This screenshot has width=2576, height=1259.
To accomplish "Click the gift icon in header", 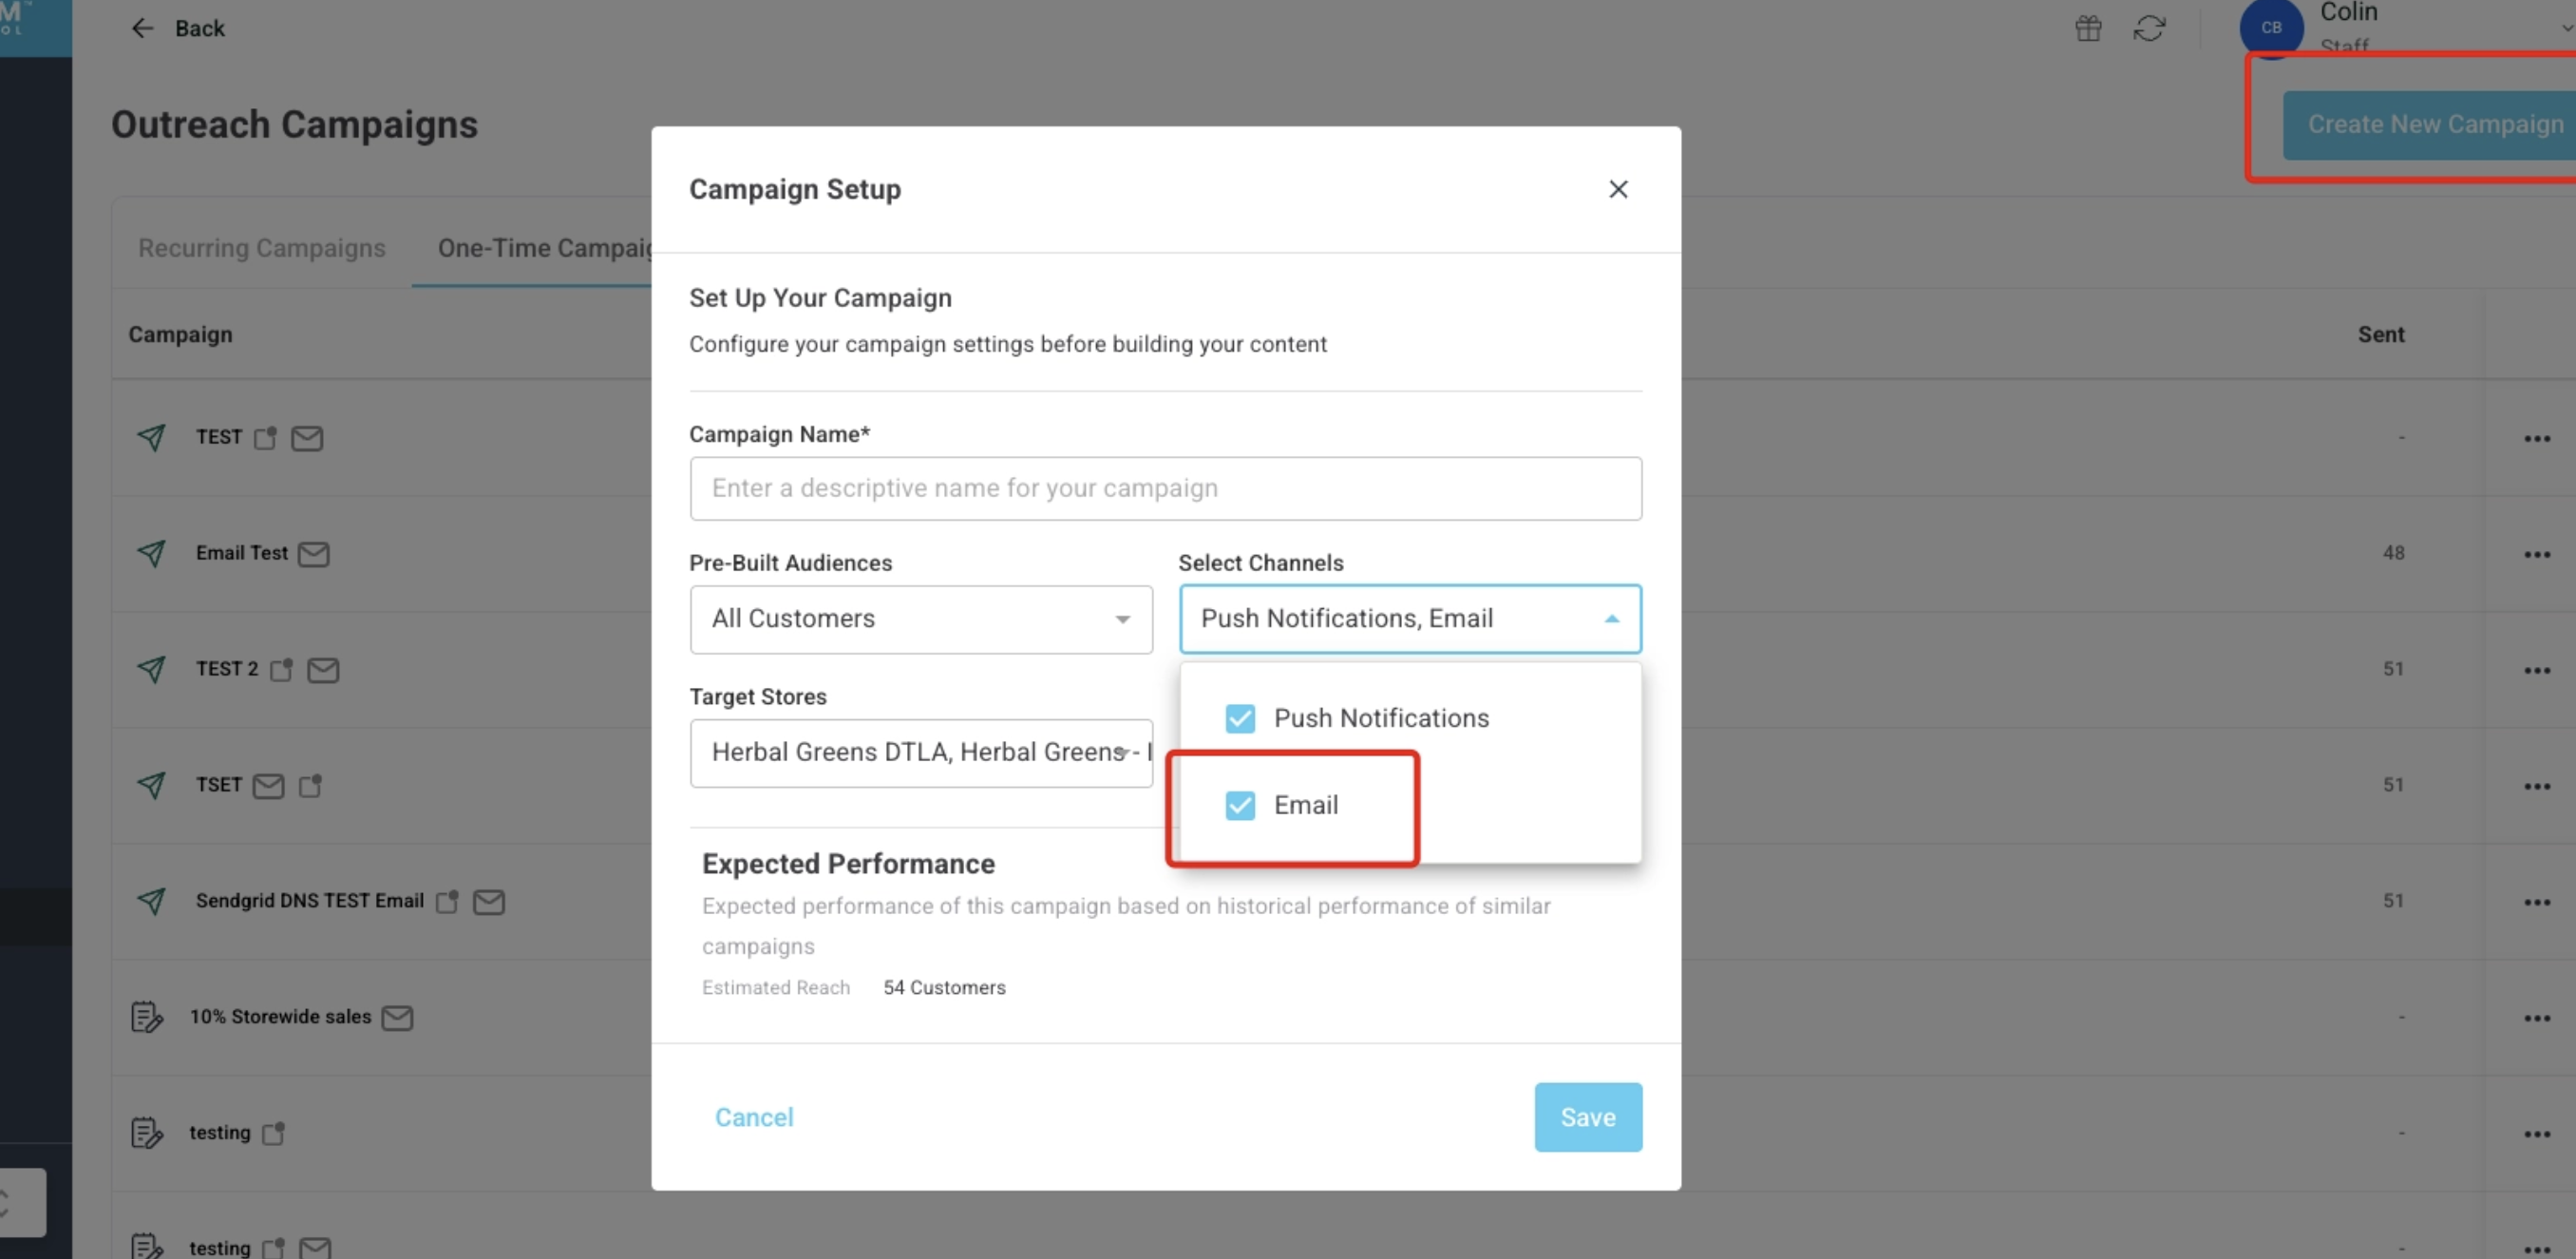I will point(2088,28).
